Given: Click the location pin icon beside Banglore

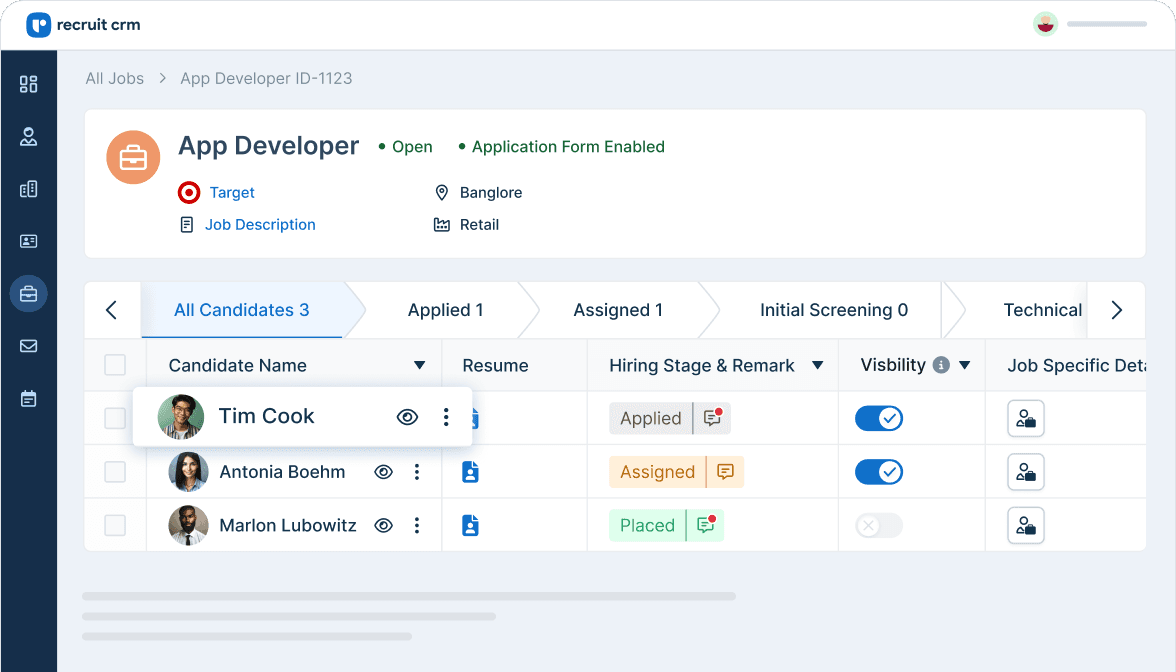Looking at the screenshot, I should click(442, 193).
